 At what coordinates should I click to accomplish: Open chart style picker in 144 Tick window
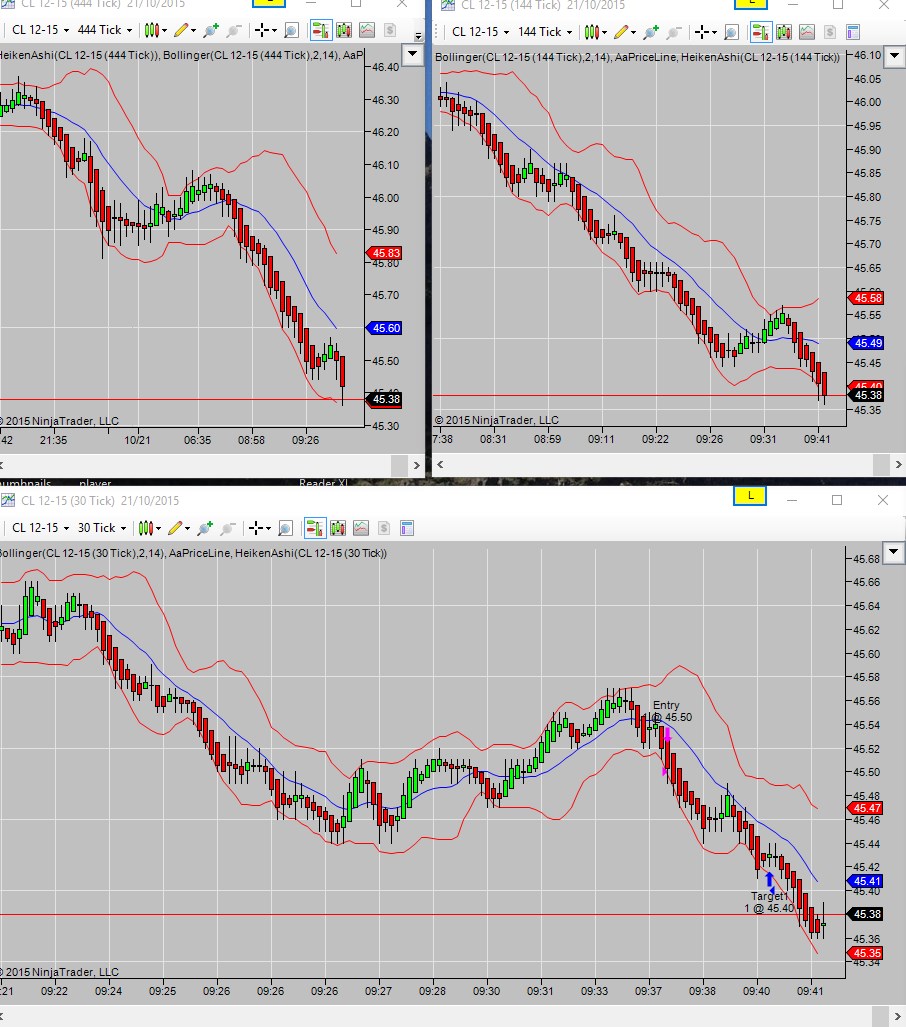pyautogui.click(x=595, y=31)
